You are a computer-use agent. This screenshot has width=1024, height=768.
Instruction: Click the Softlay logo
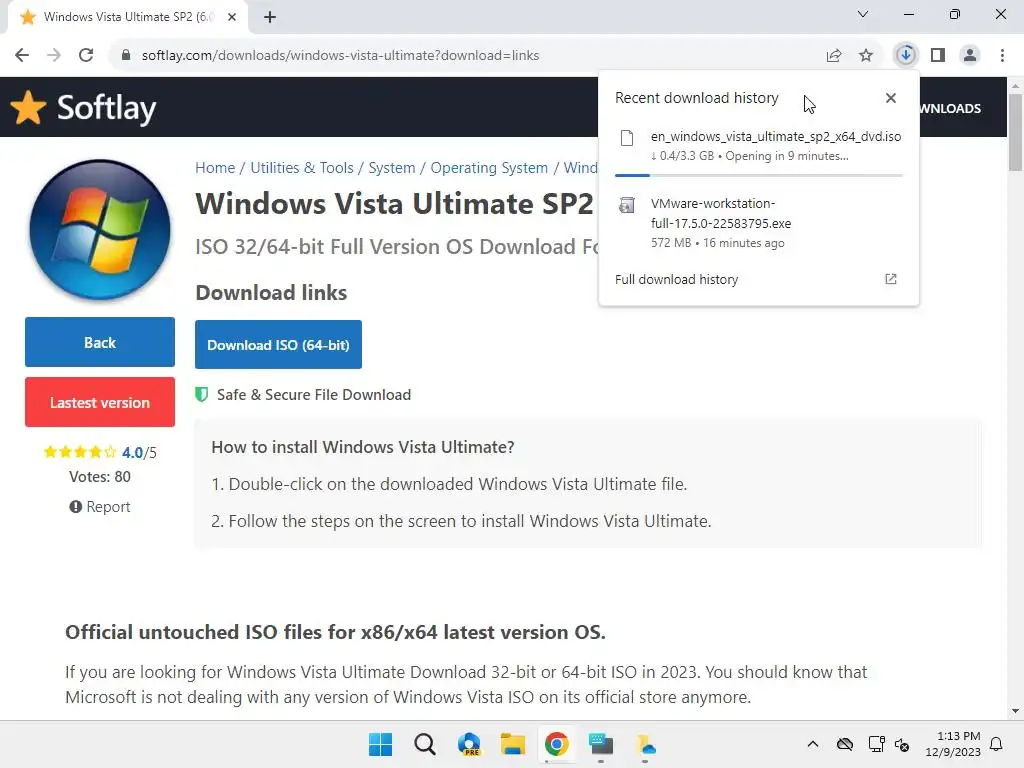point(84,108)
